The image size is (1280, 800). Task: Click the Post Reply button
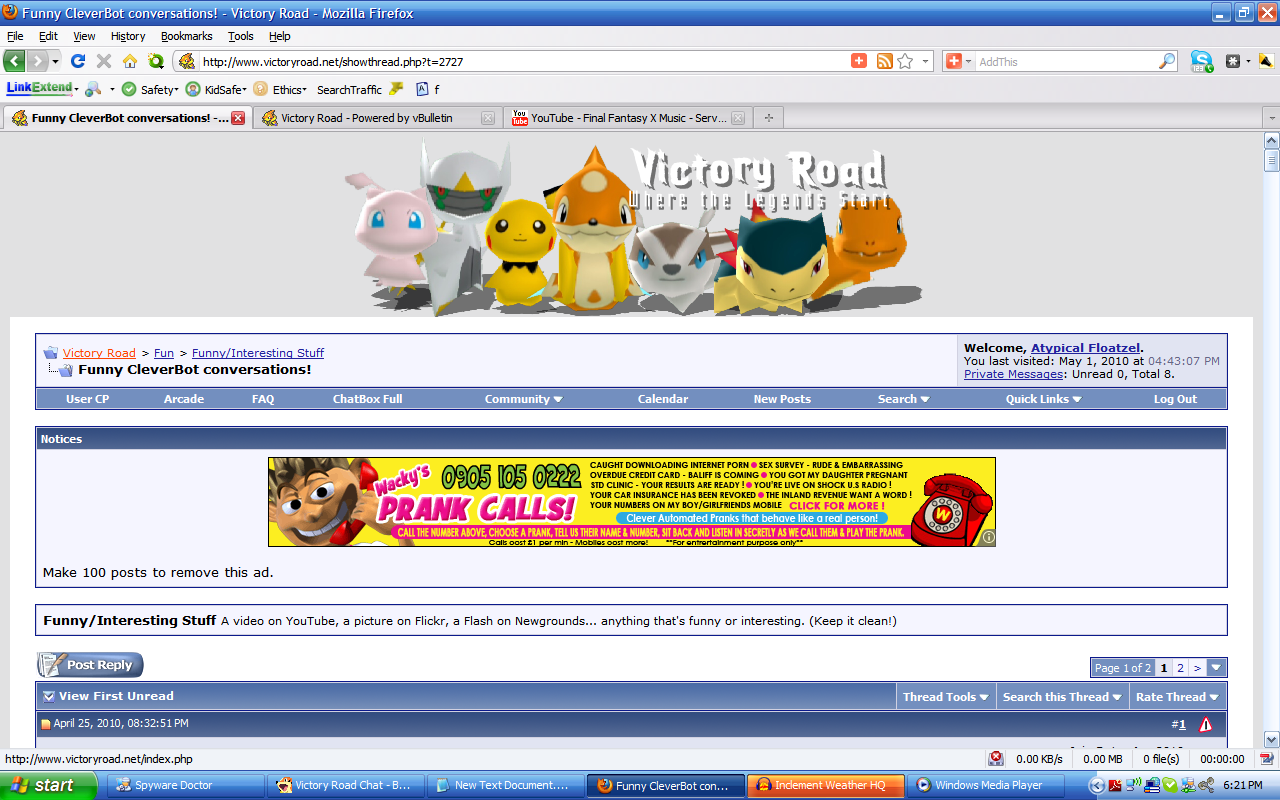(x=90, y=665)
